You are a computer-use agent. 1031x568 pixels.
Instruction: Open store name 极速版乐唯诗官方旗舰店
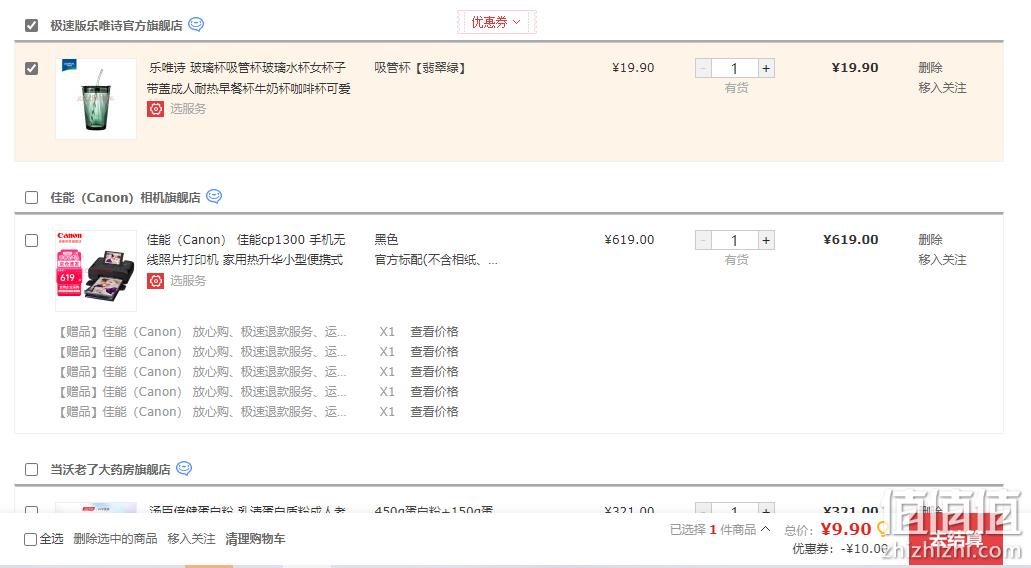116,26
